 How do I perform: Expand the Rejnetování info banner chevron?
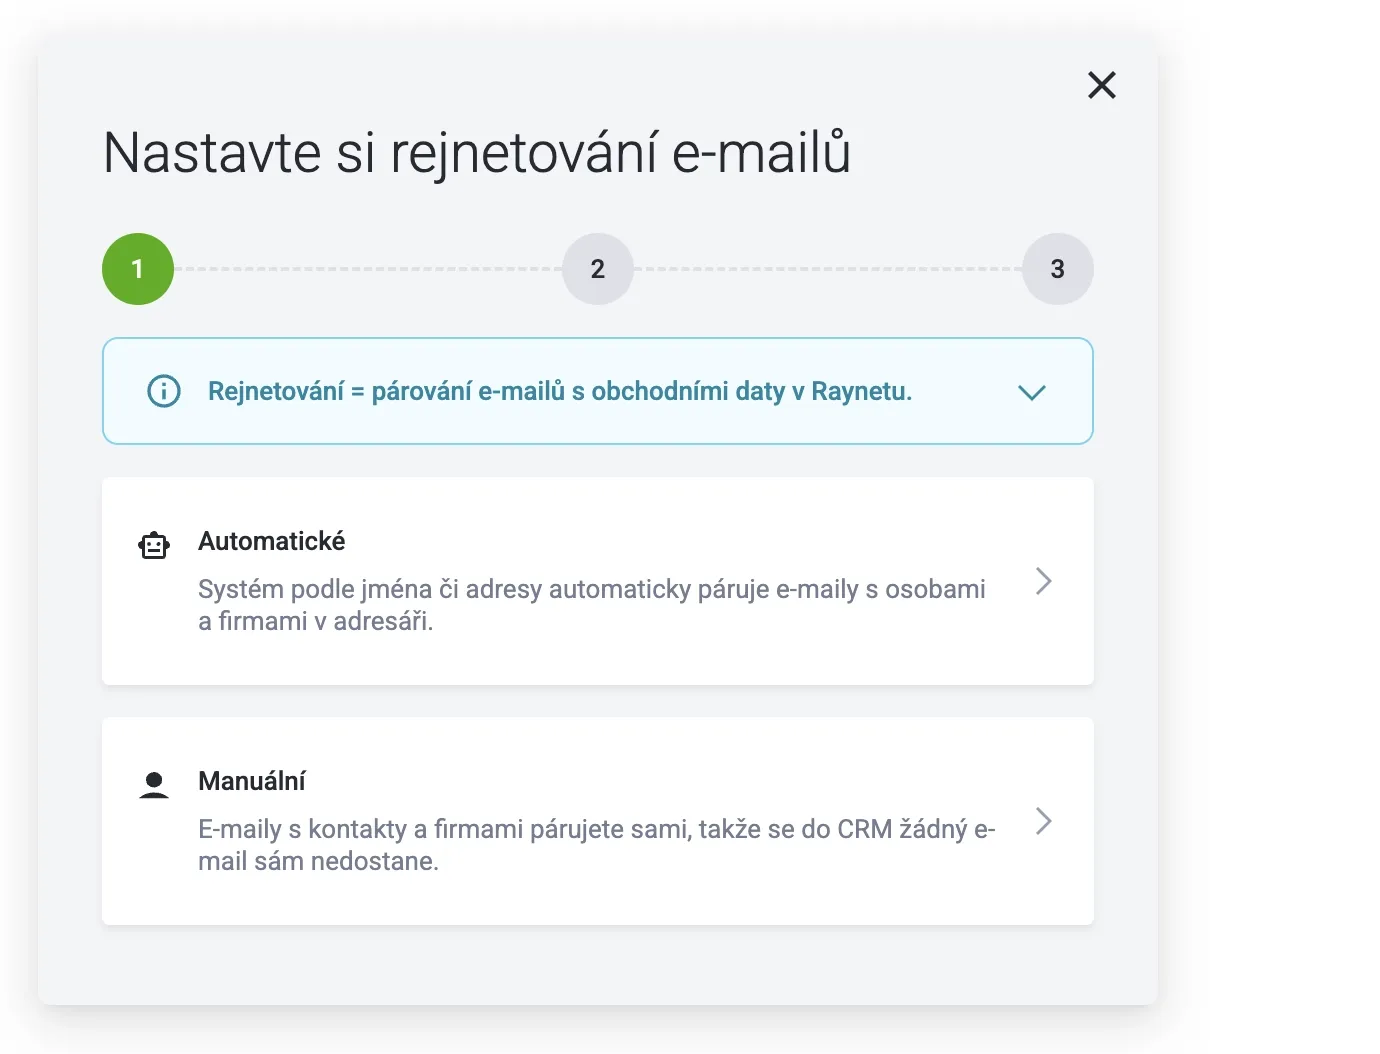(x=1031, y=392)
